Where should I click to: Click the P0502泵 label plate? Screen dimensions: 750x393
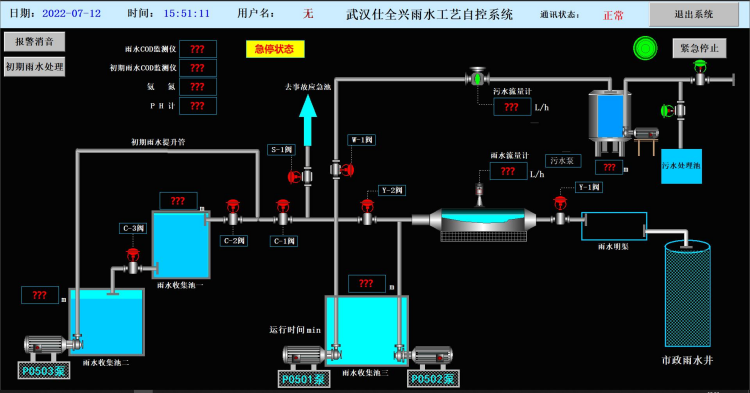click(x=433, y=379)
